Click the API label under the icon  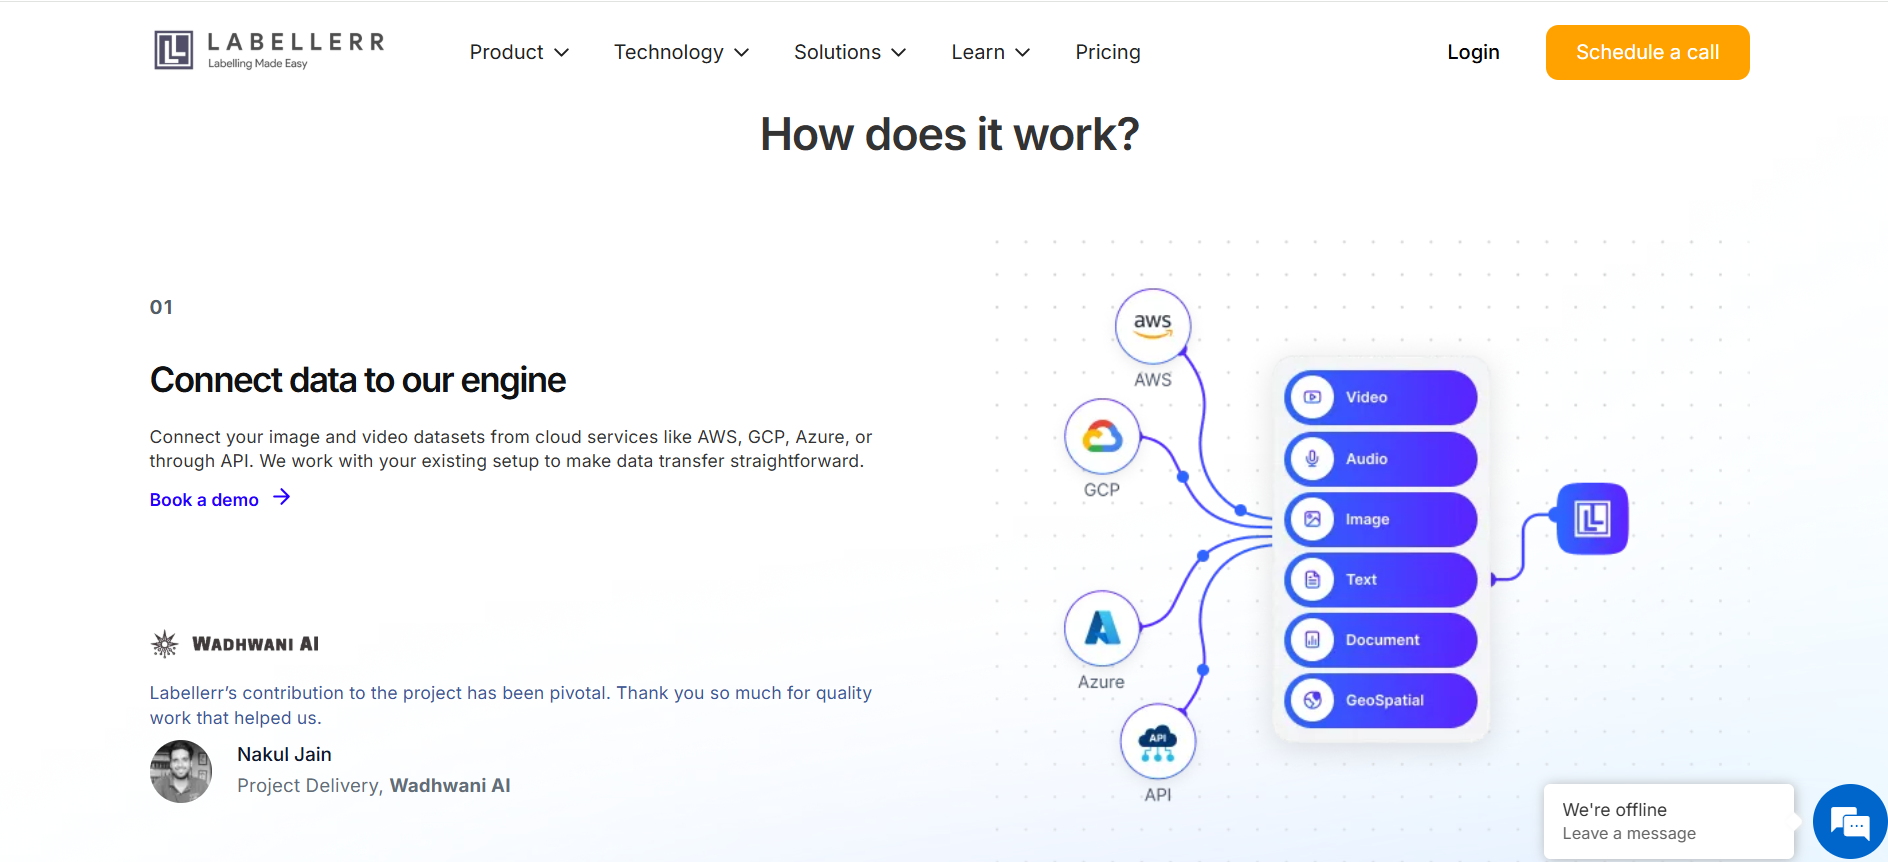coord(1158,795)
